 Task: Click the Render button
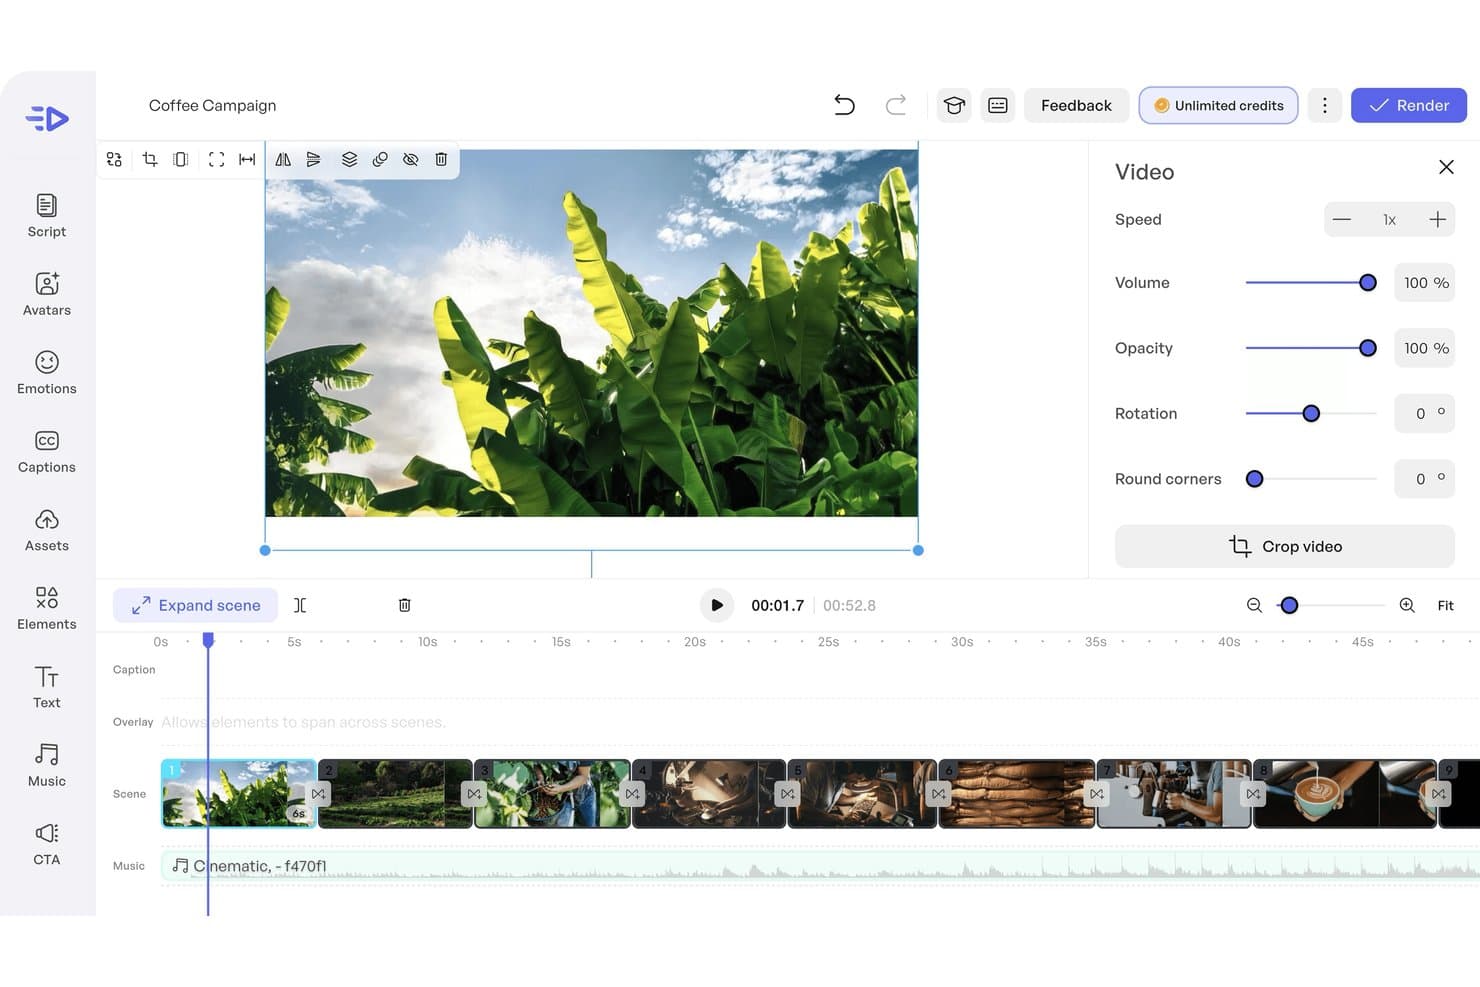click(1408, 105)
